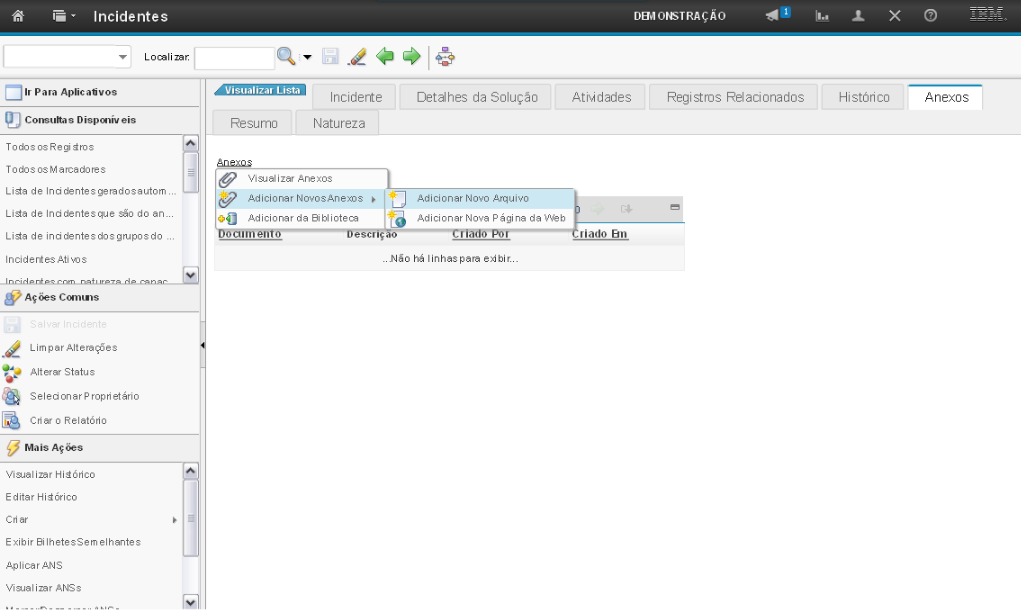Screen dimensions: 1021x610
Task: Expand the search options dropdown arrow
Action: pos(307,58)
